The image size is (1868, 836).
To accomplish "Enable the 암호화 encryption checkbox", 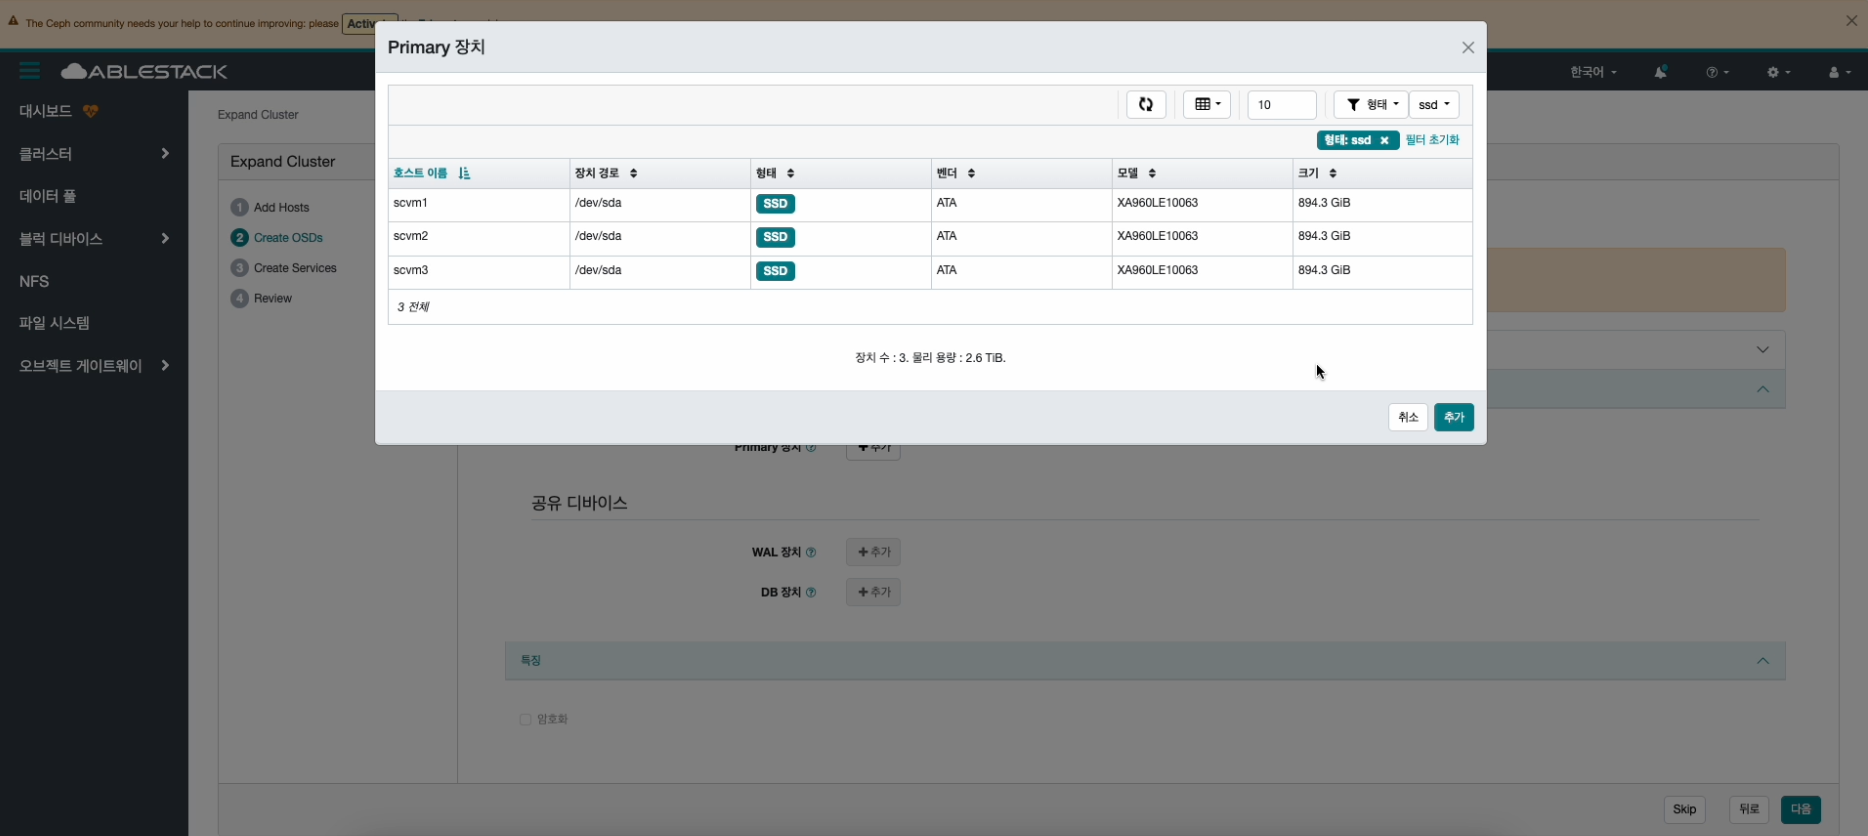I will [525, 720].
